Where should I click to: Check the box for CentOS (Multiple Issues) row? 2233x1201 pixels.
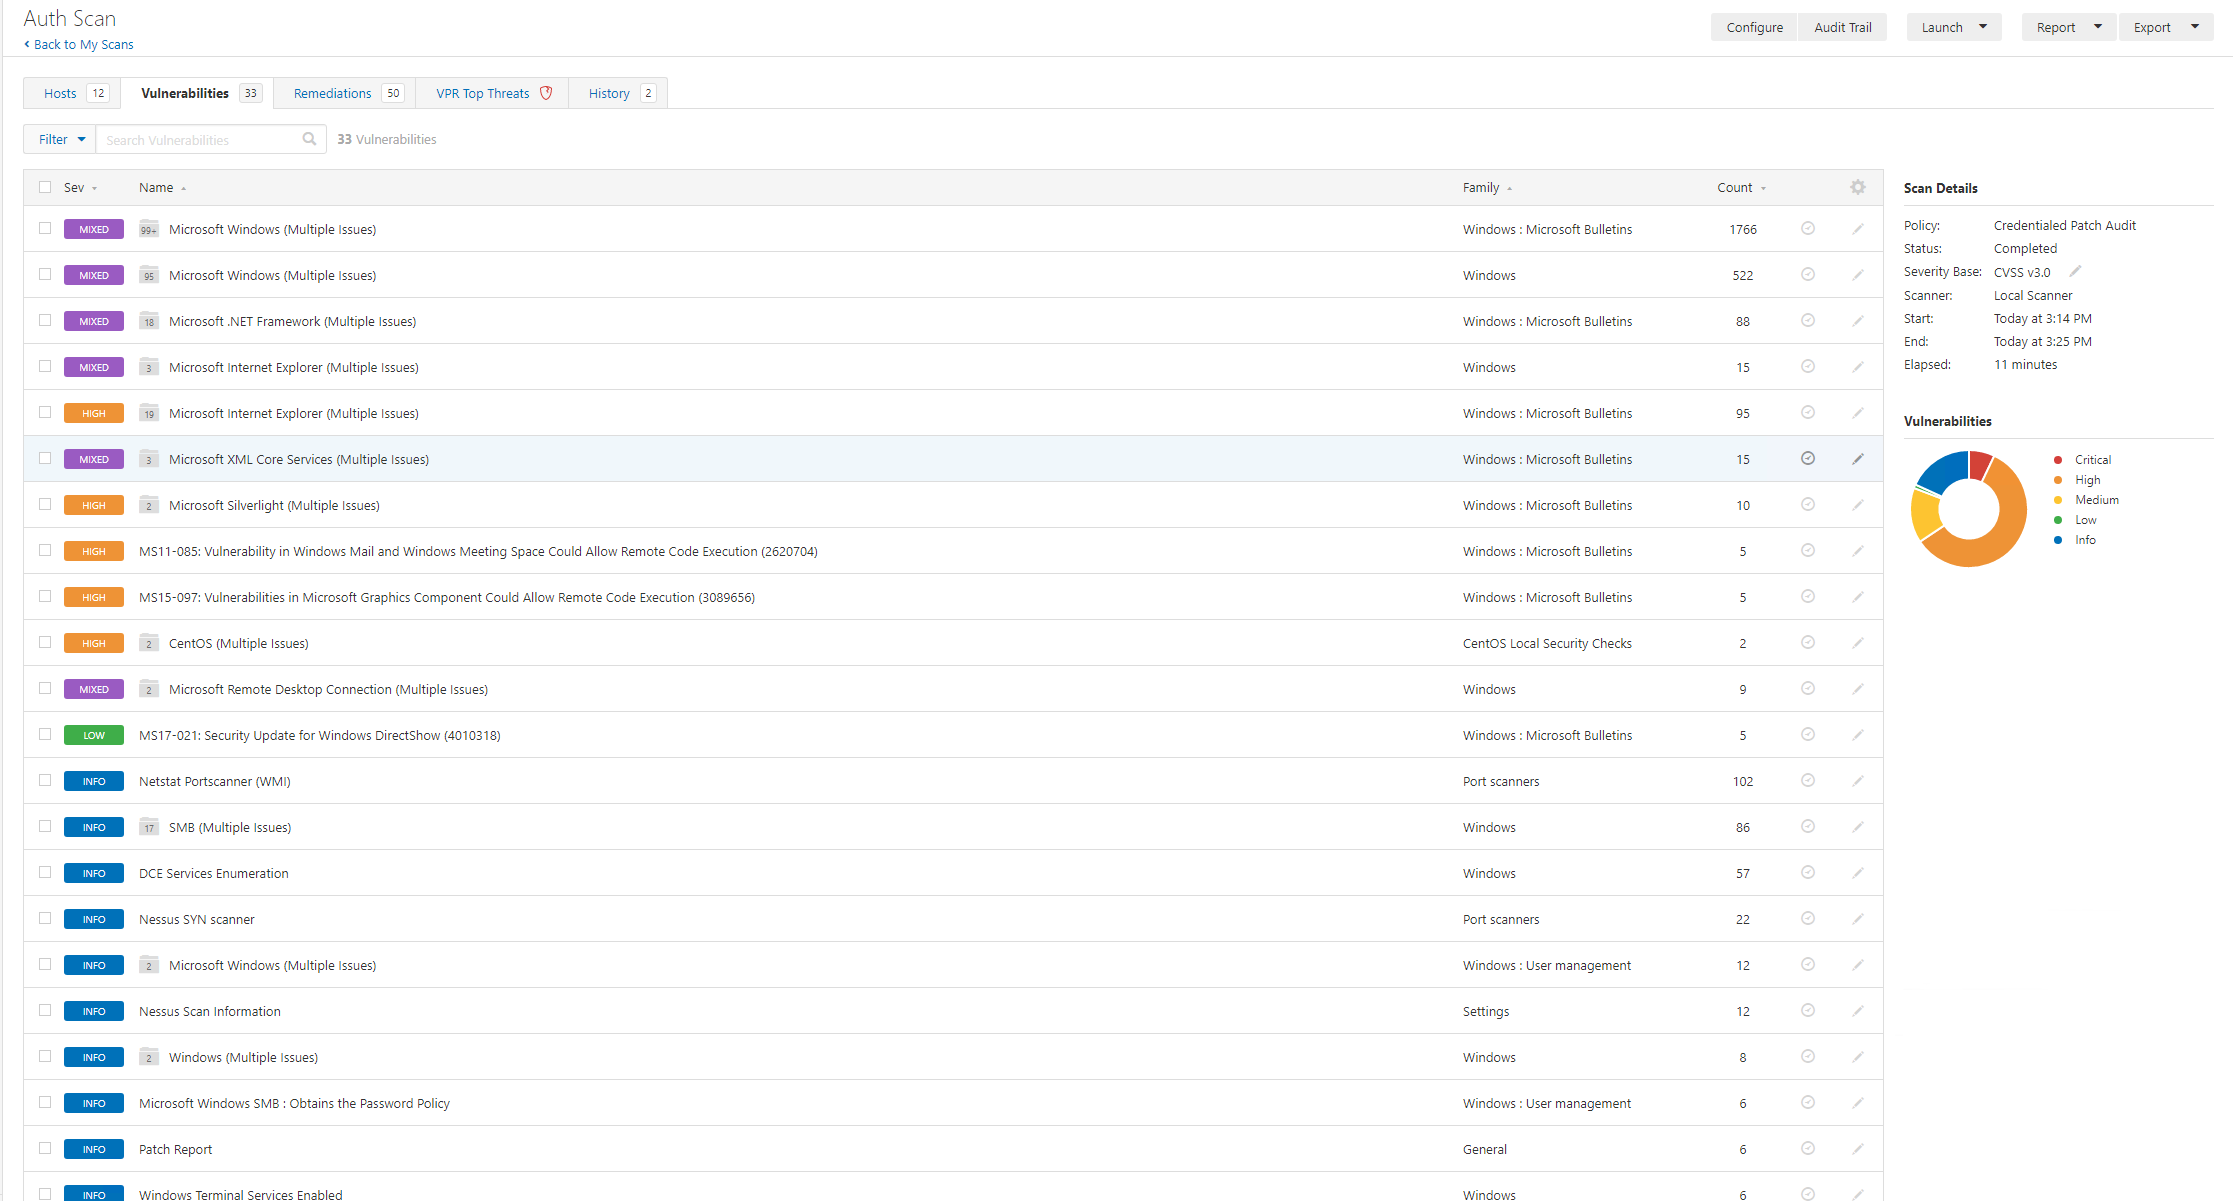pyautogui.click(x=45, y=642)
